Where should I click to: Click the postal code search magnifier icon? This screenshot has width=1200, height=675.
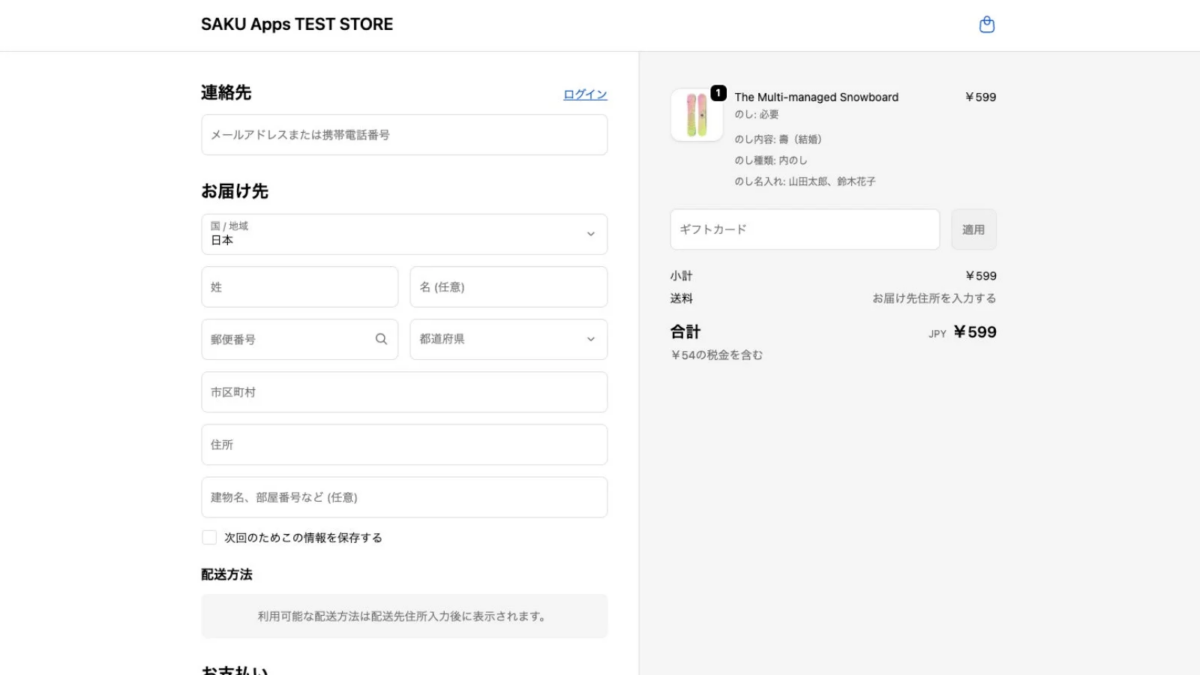click(x=381, y=339)
